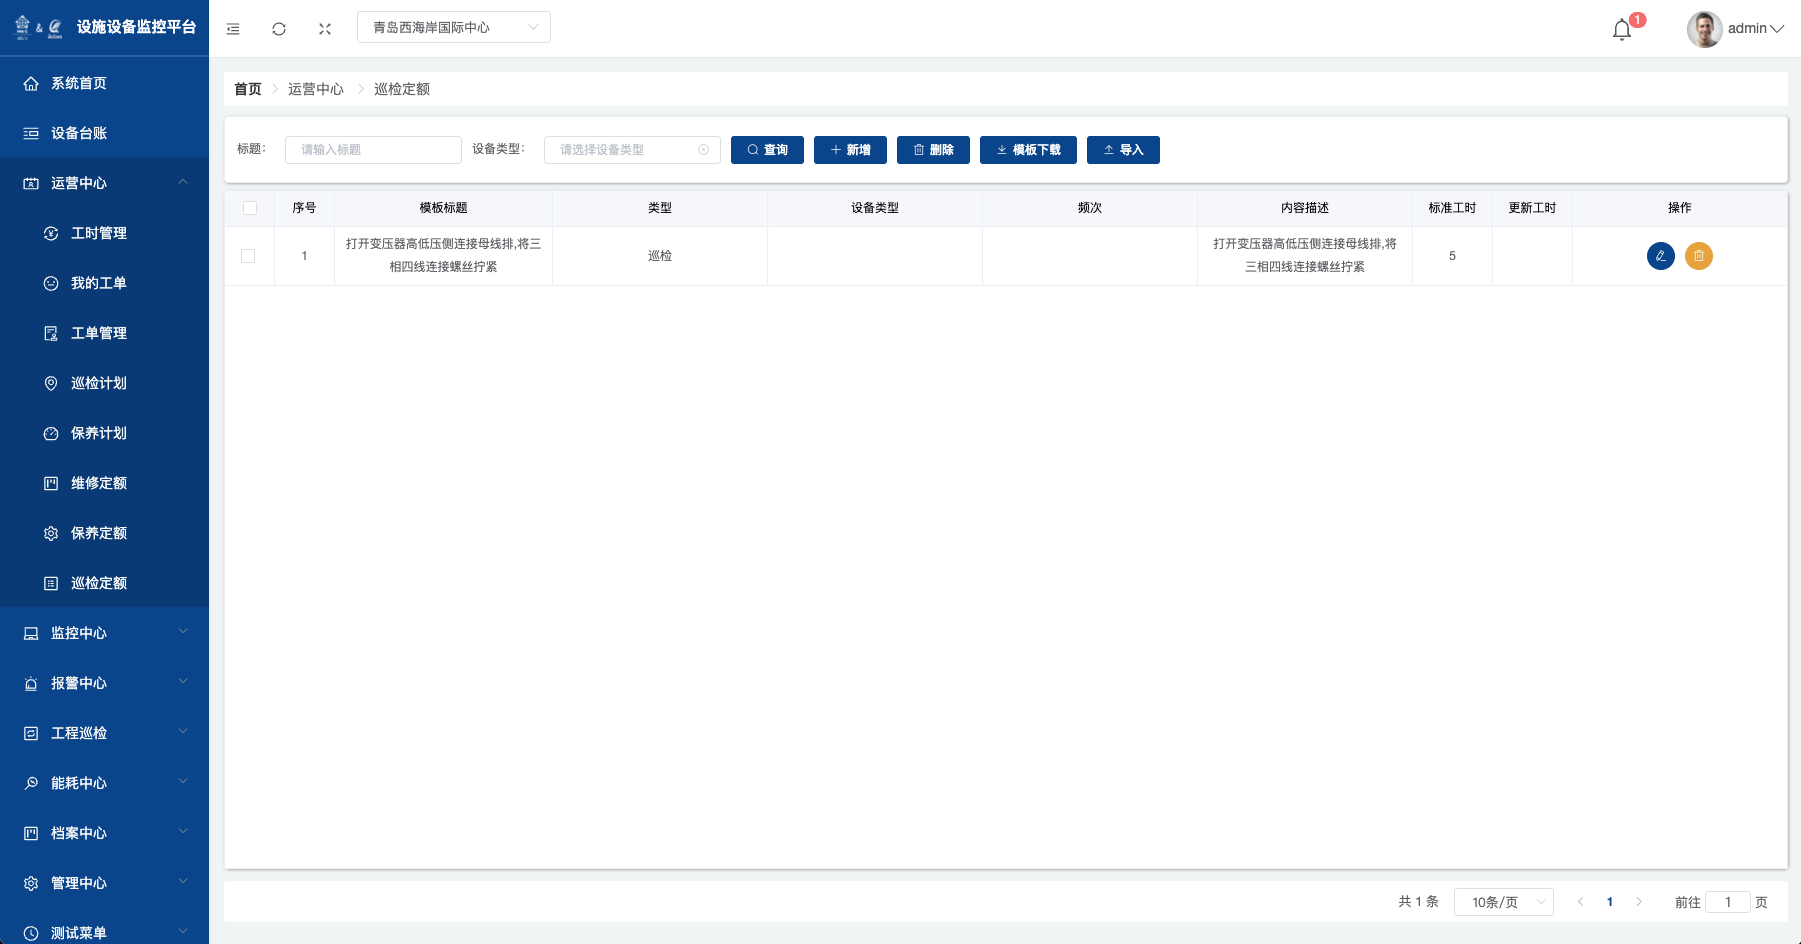Click the 查询 search button
Image resolution: width=1801 pixels, height=944 pixels.
click(767, 150)
